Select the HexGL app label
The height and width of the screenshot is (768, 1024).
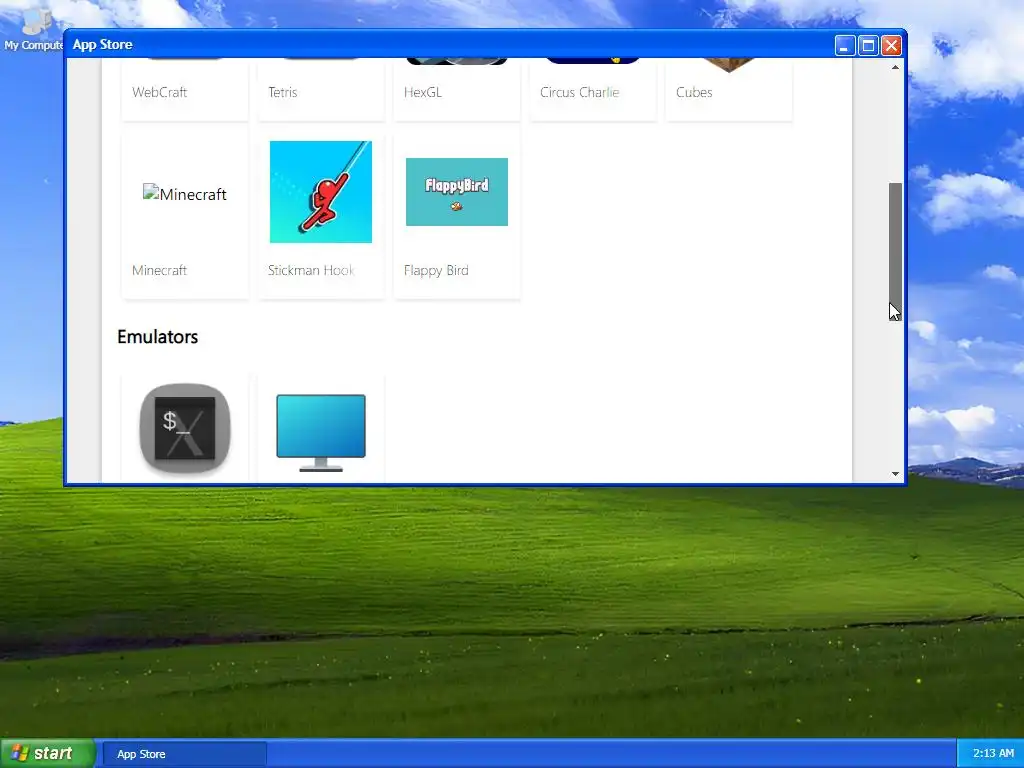click(x=423, y=92)
